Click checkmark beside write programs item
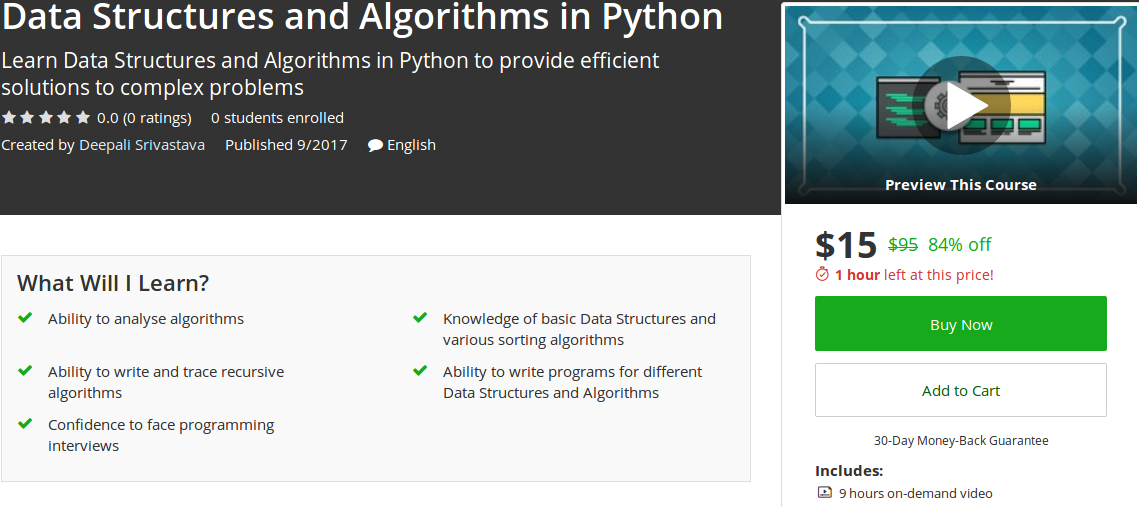 coord(420,371)
